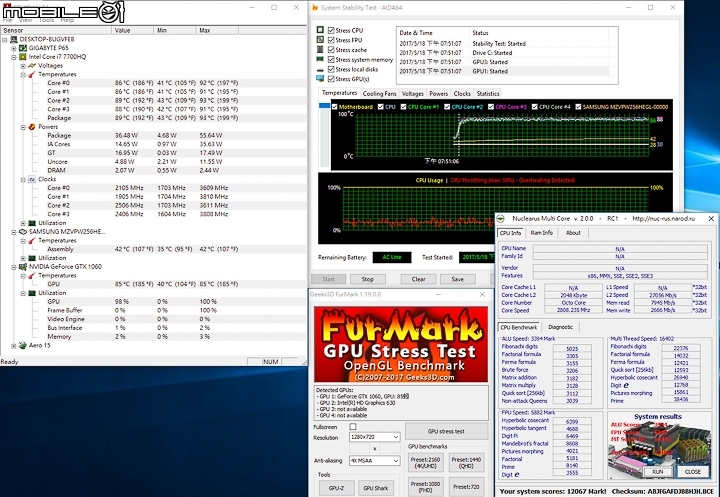Click the Intel Core i7 7700HQ CPU icon

22,56
